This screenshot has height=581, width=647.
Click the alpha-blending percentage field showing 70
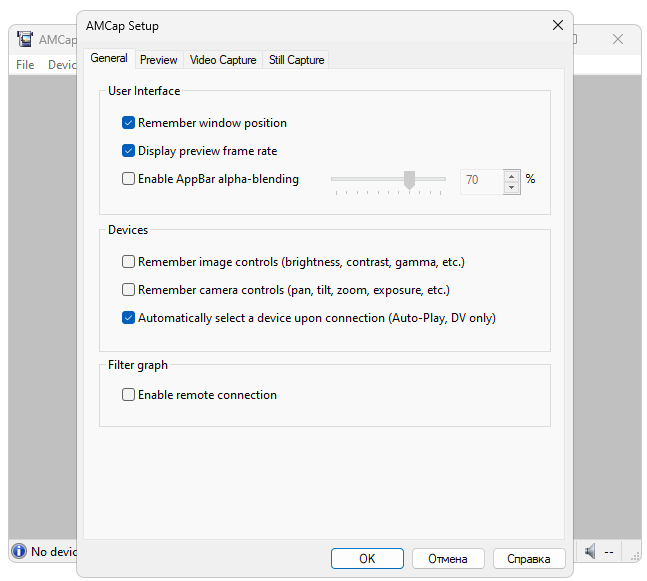(482, 180)
